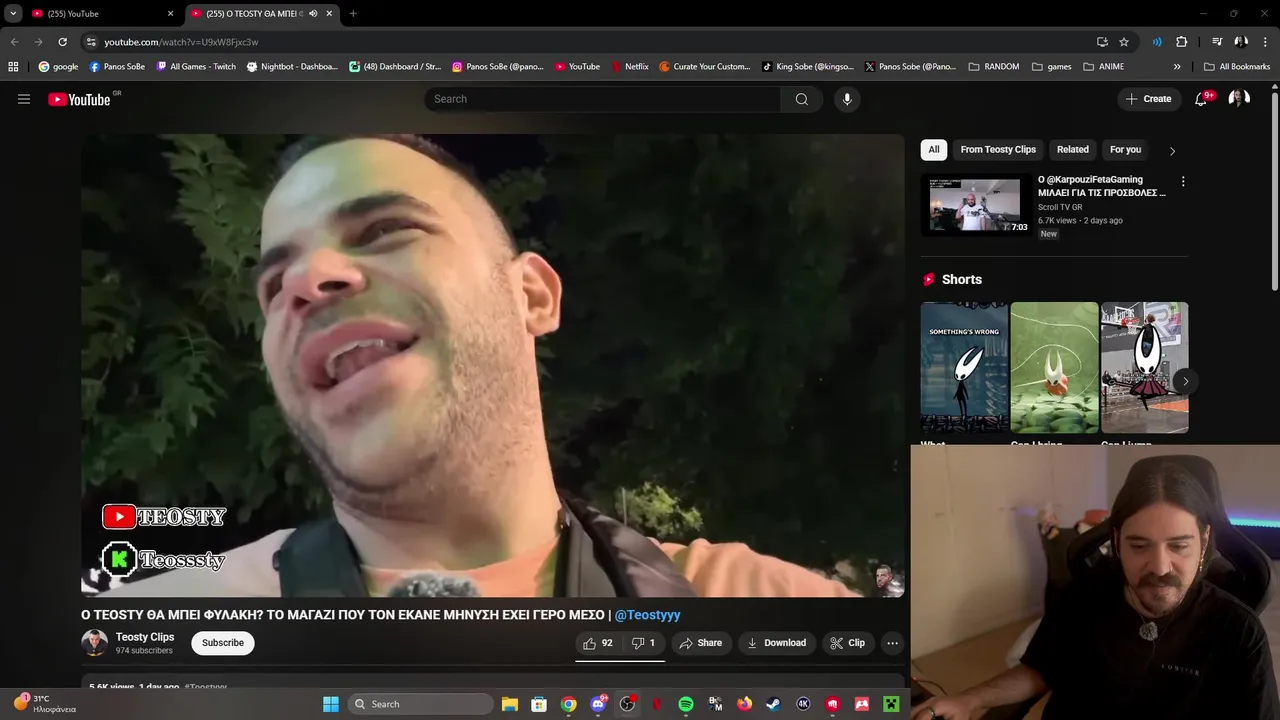The width and height of the screenshot is (1280, 720).
Task: Open the Chrome apps grid shortcut
Action: (13, 67)
